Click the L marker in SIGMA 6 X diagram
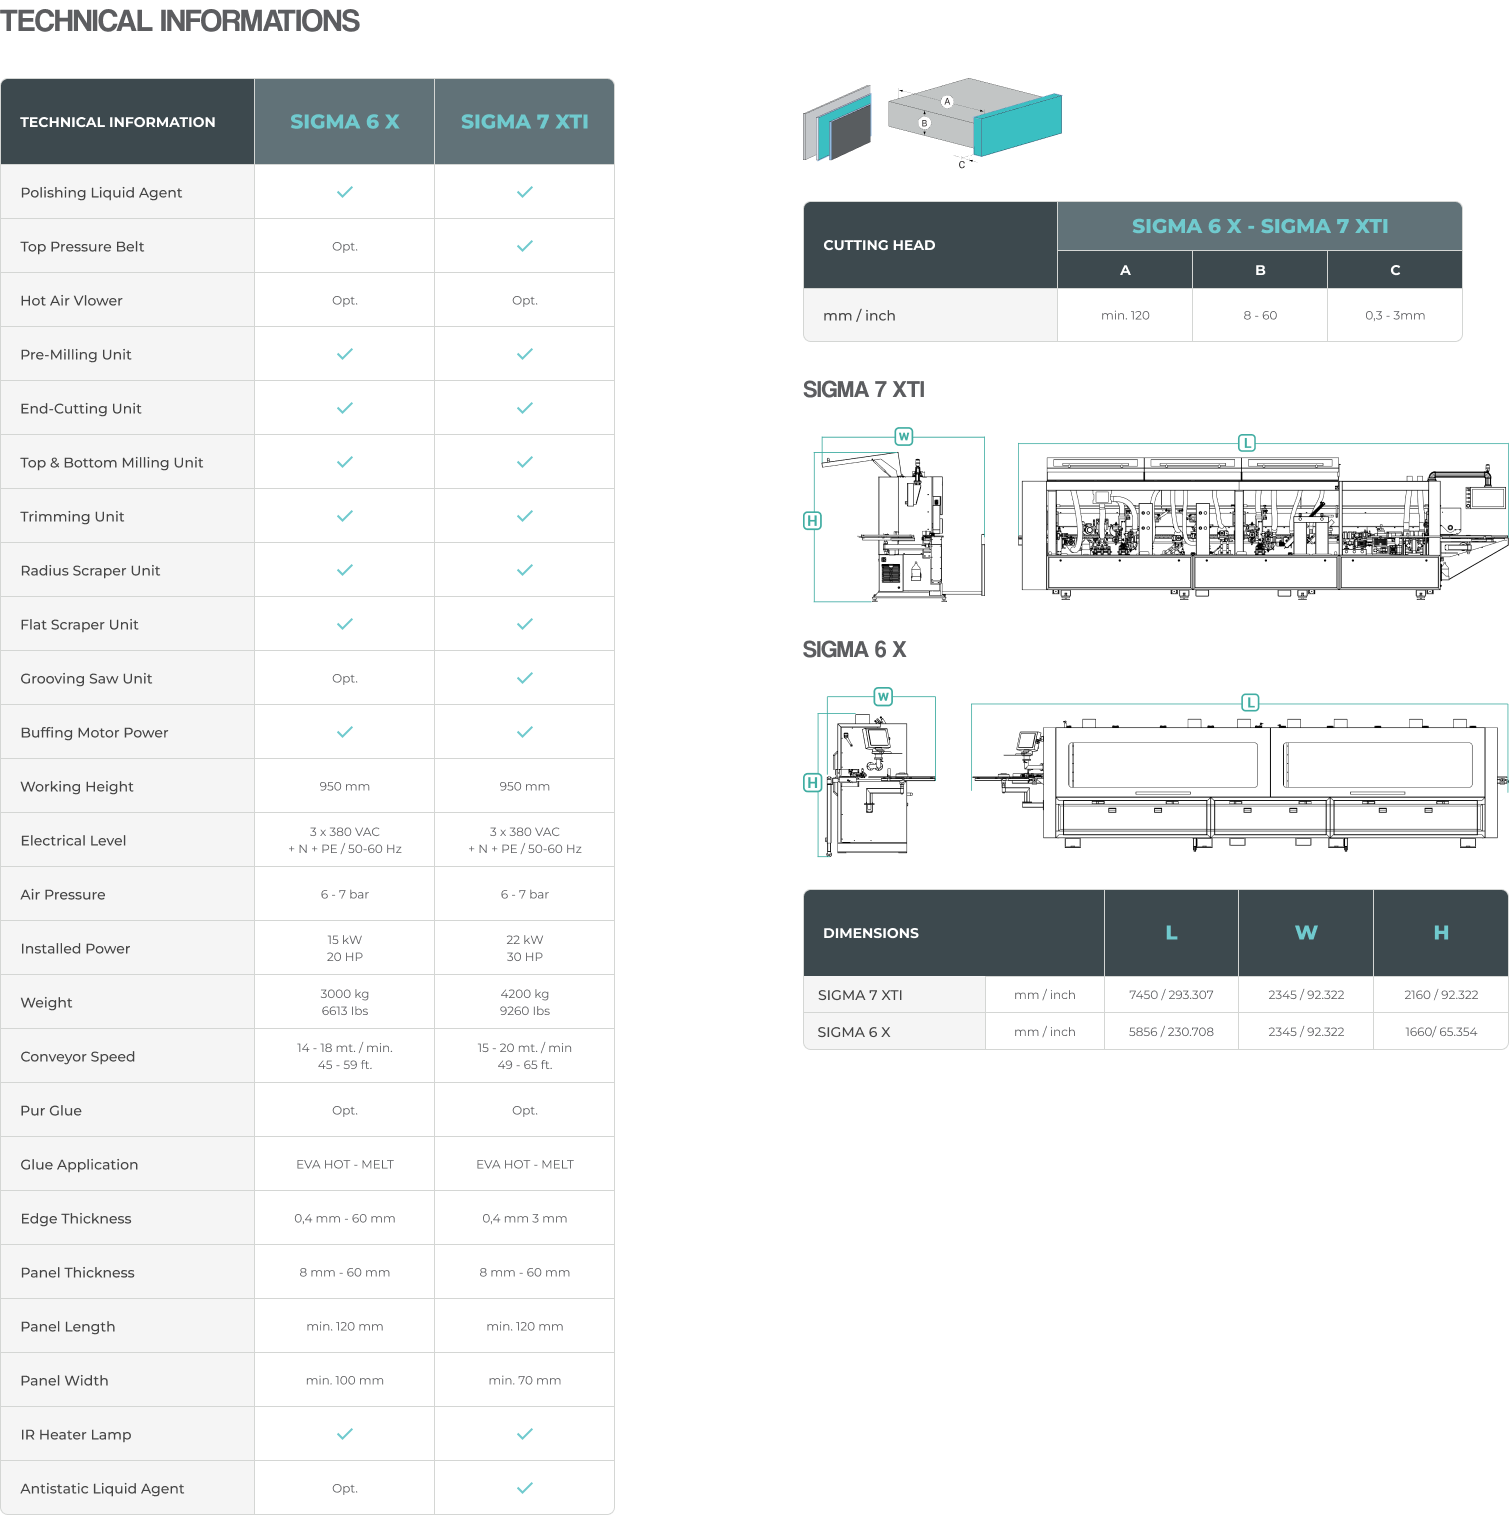Image resolution: width=1509 pixels, height=1515 pixels. point(1250,703)
